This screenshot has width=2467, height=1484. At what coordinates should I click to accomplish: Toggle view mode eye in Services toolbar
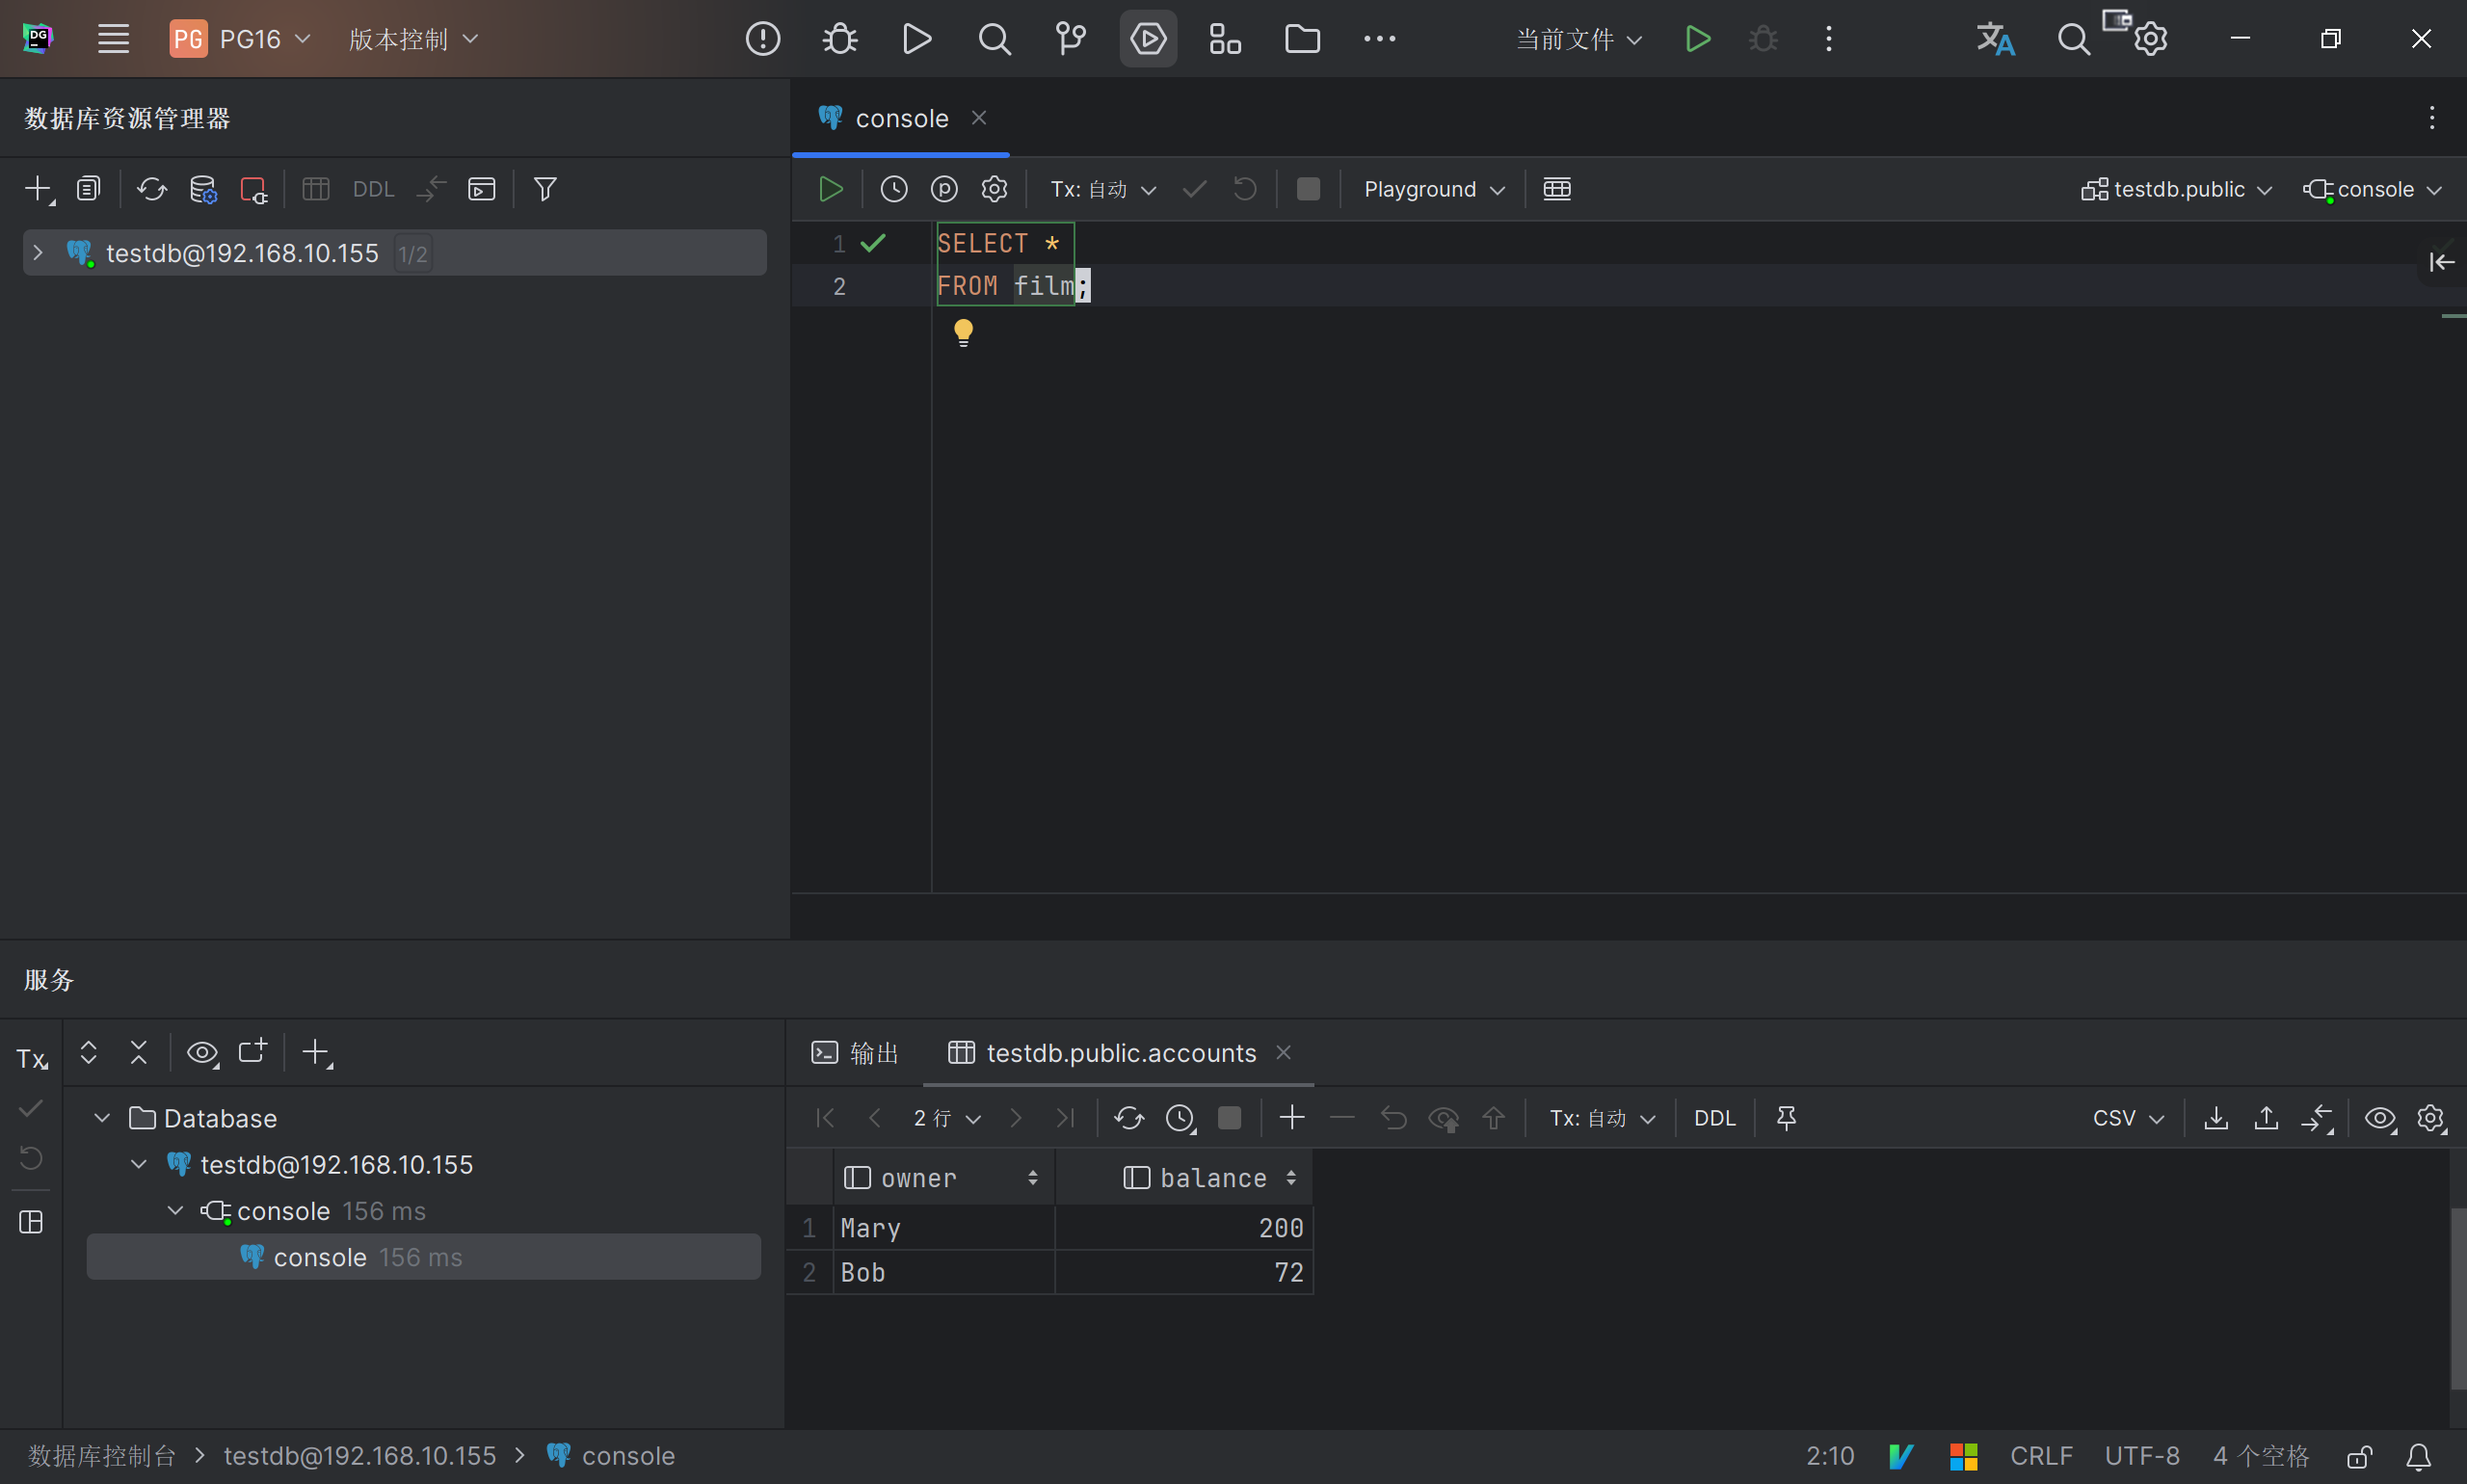tap(203, 1052)
